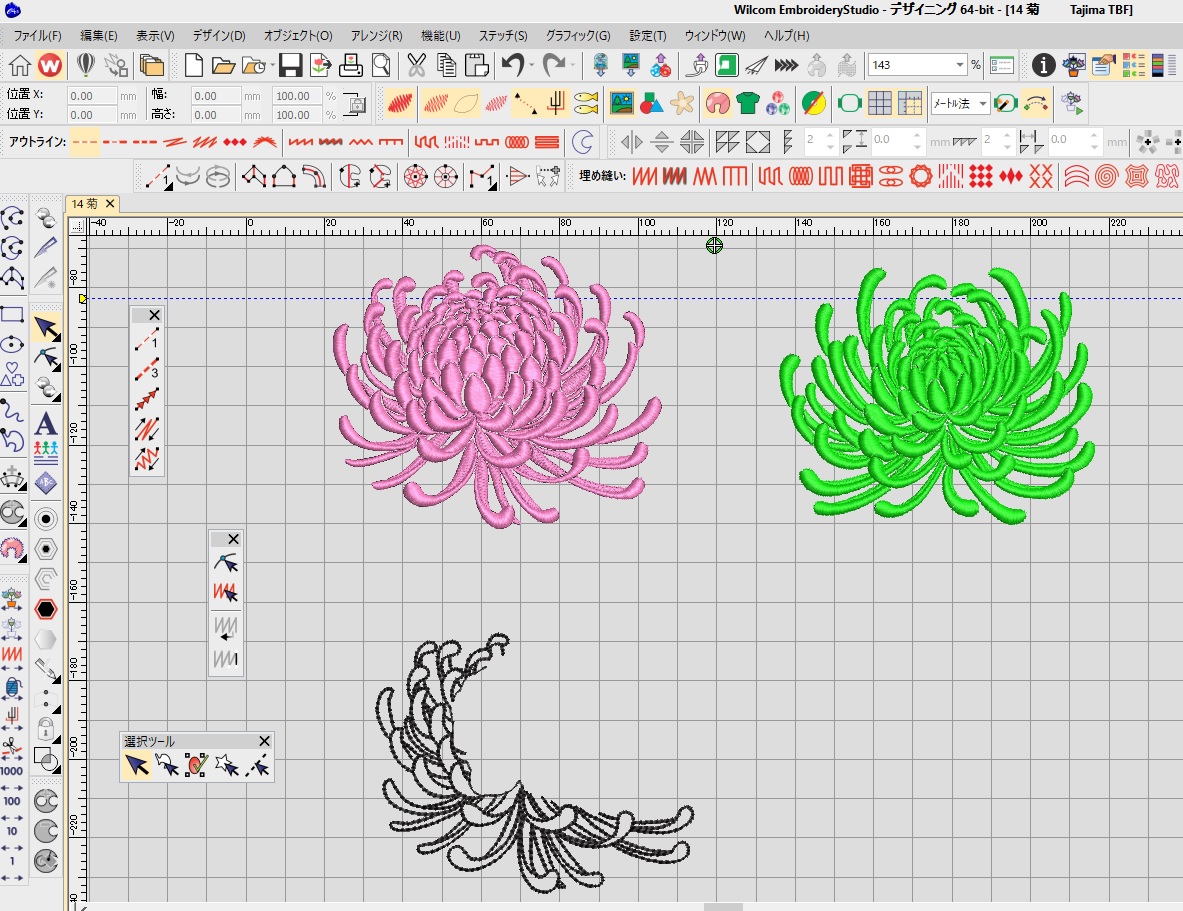
Task: Open the グラフィック(G) menu
Action: point(578,35)
